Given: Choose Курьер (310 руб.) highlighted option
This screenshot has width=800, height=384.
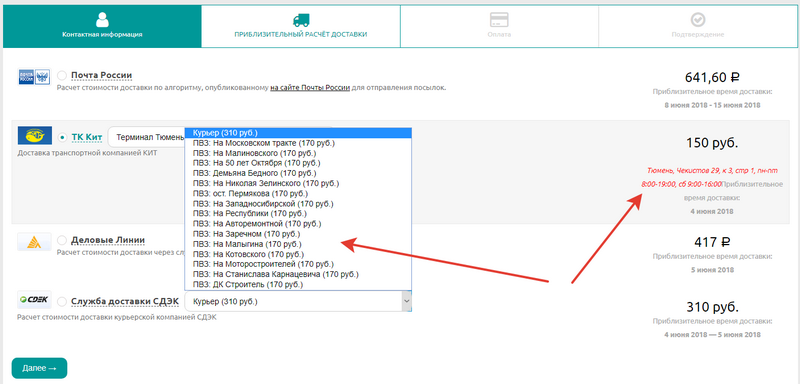Looking at the screenshot, I should (x=298, y=133).
